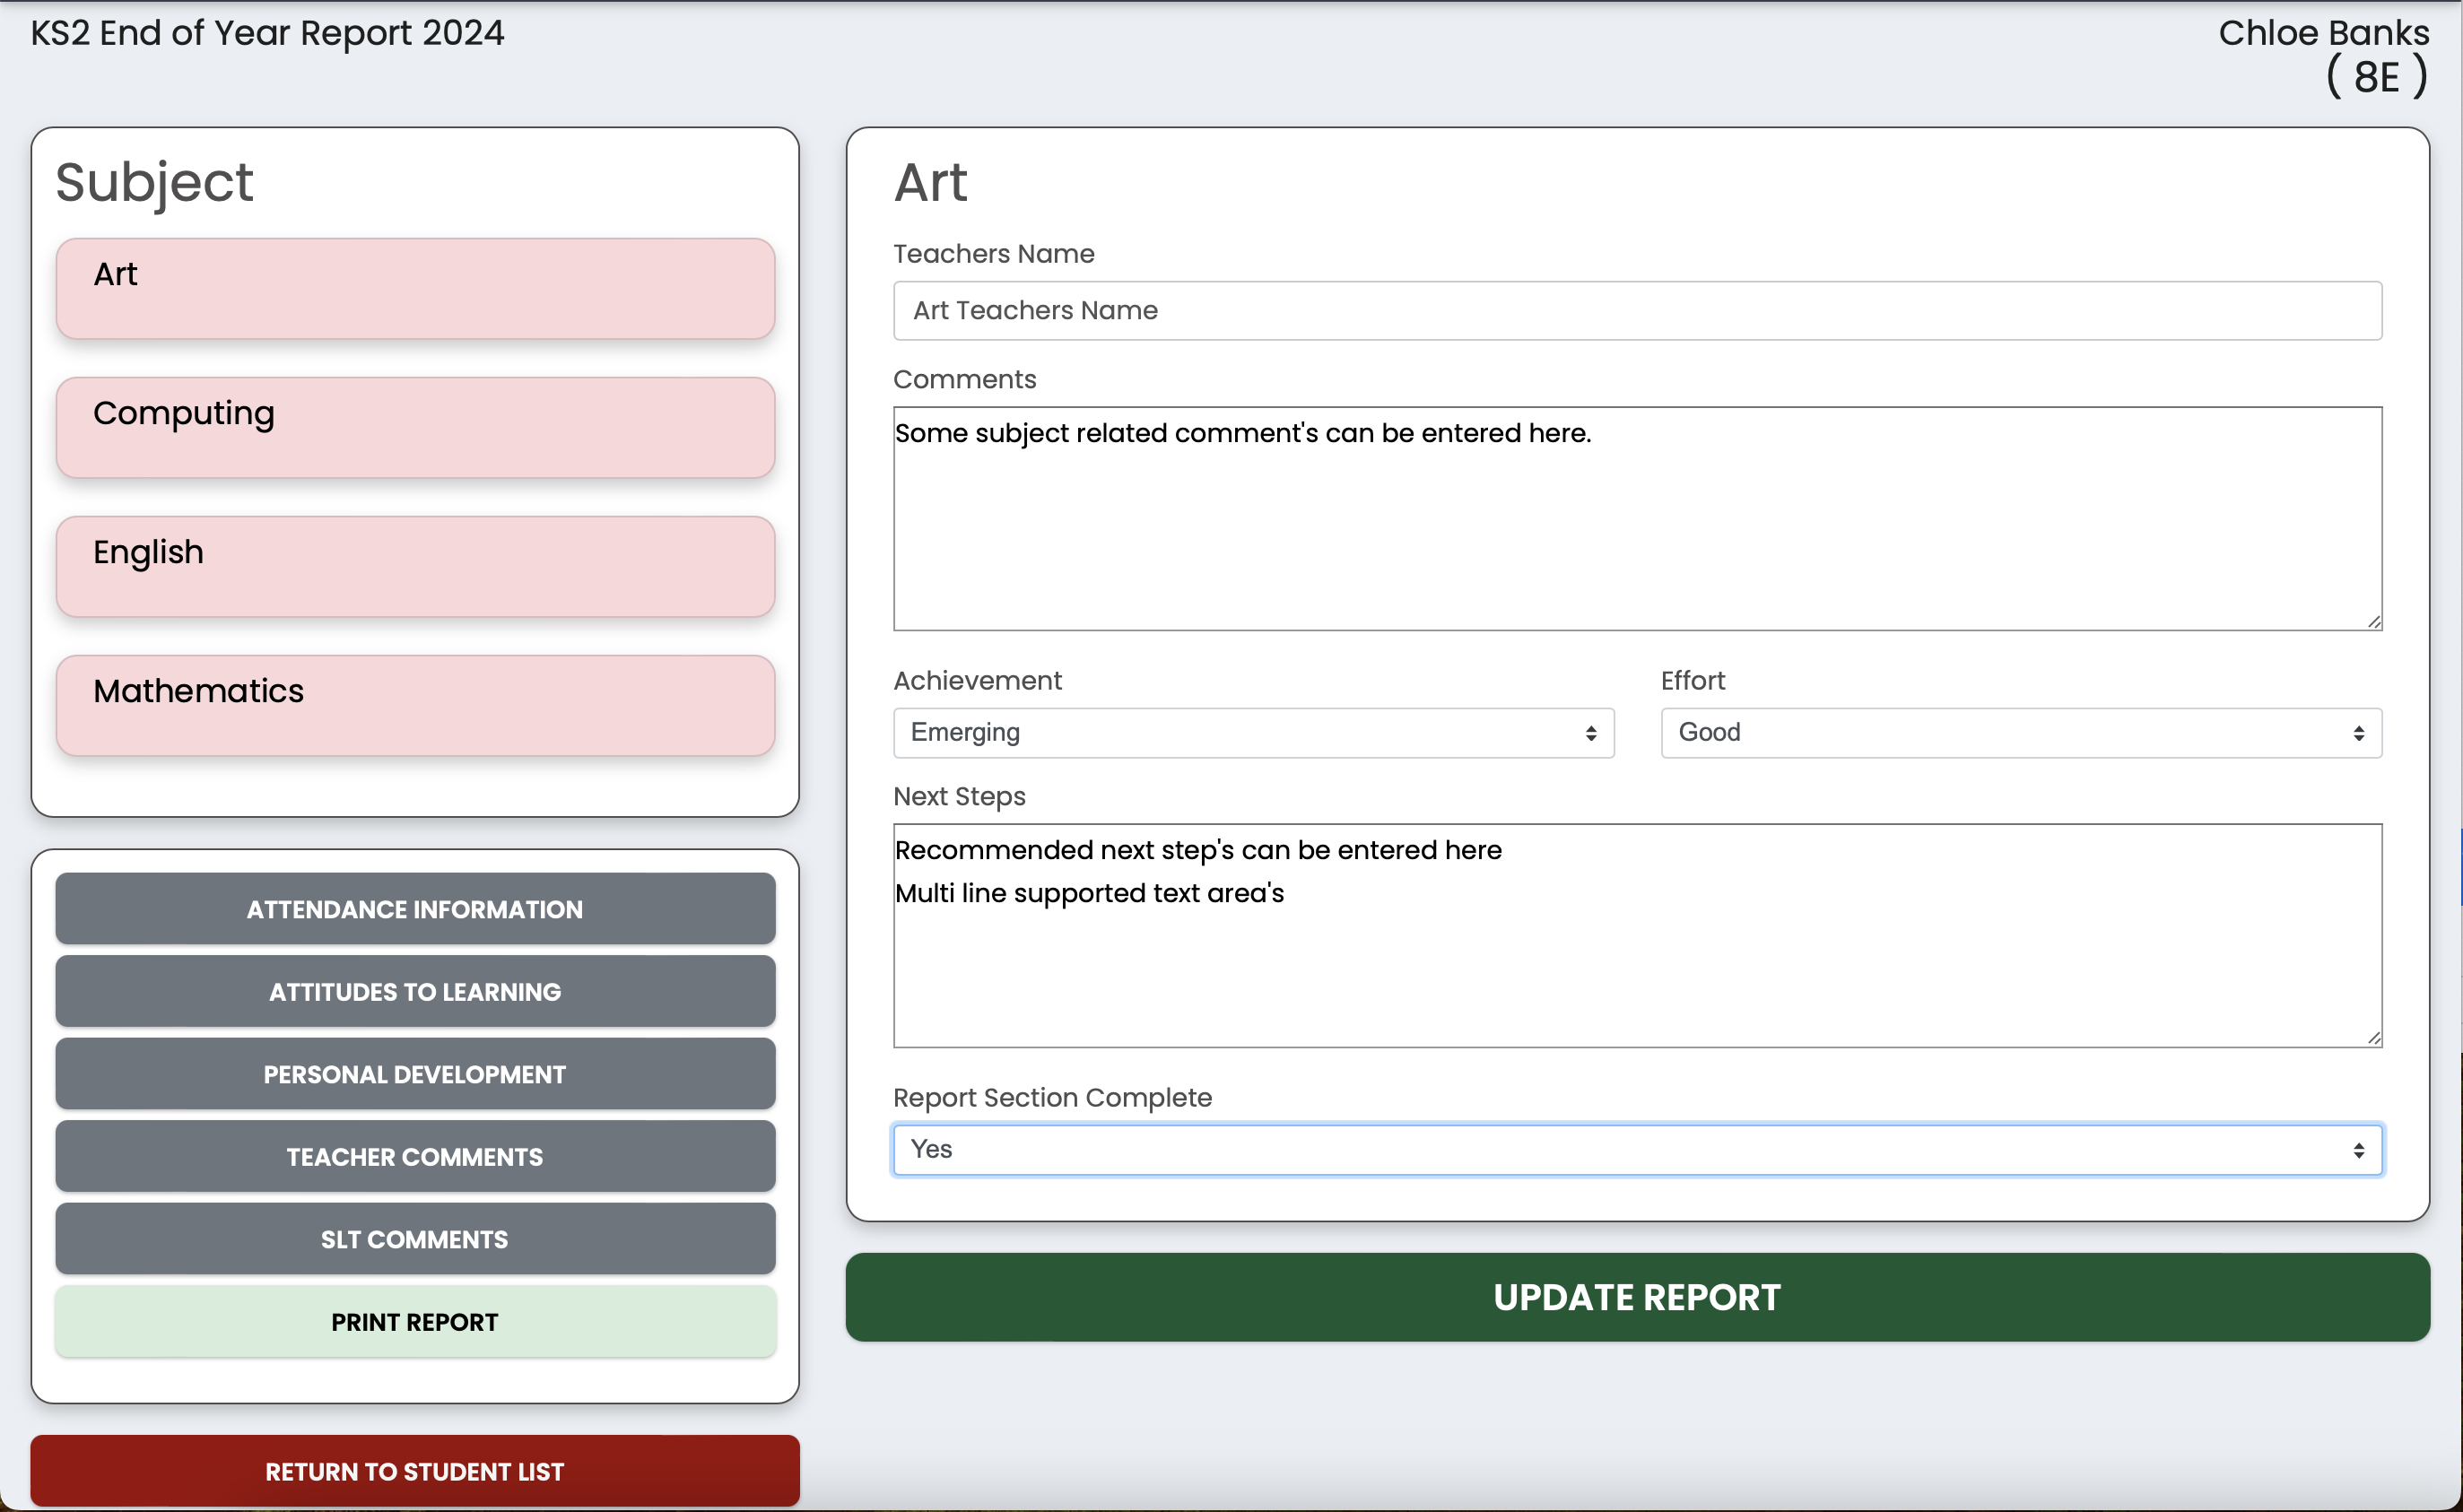Image resolution: width=2463 pixels, height=1512 pixels.
Task: Click the Subject panel heading
Action: click(154, 183)
